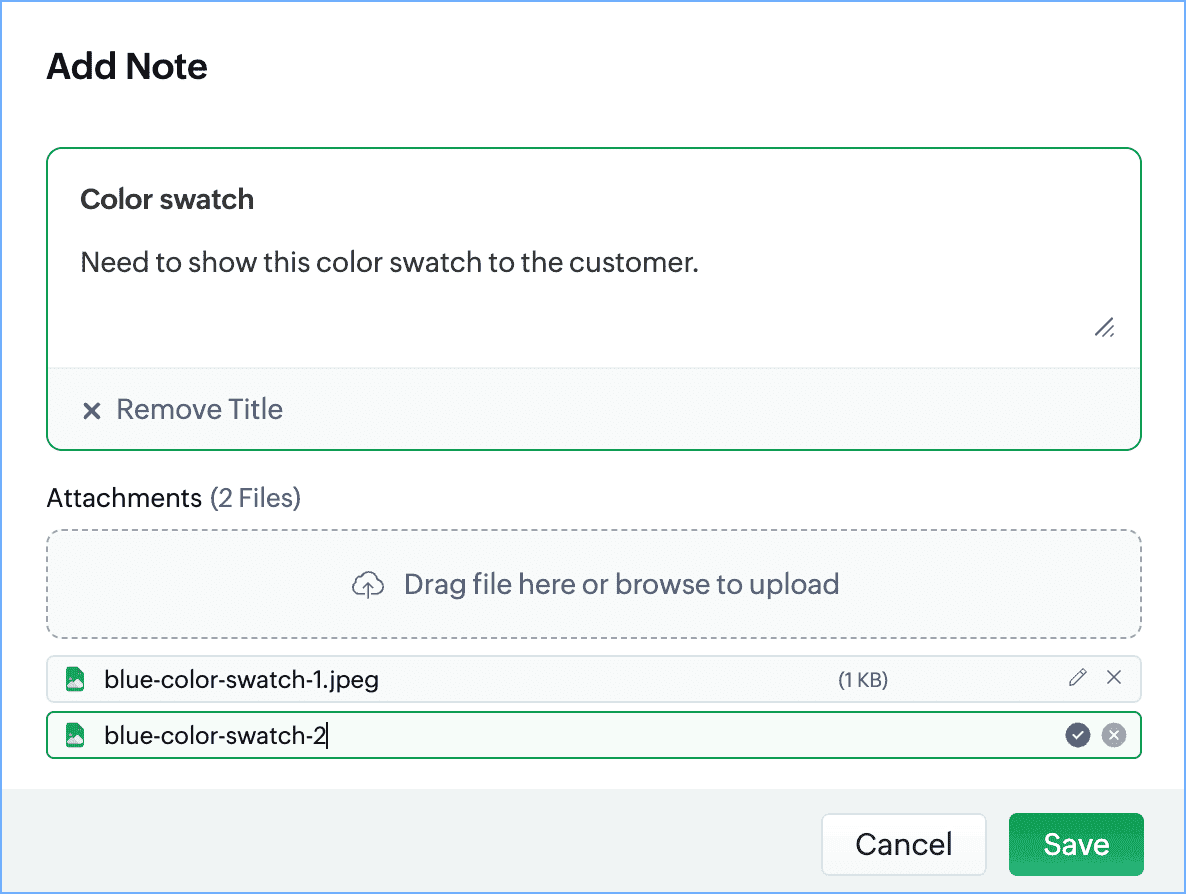Image resolution: width=1186 pixels, height=894 pixels.
Task: Select the blue-color-swatch-1.jpeg file name
Action: (x=241, y=680)
